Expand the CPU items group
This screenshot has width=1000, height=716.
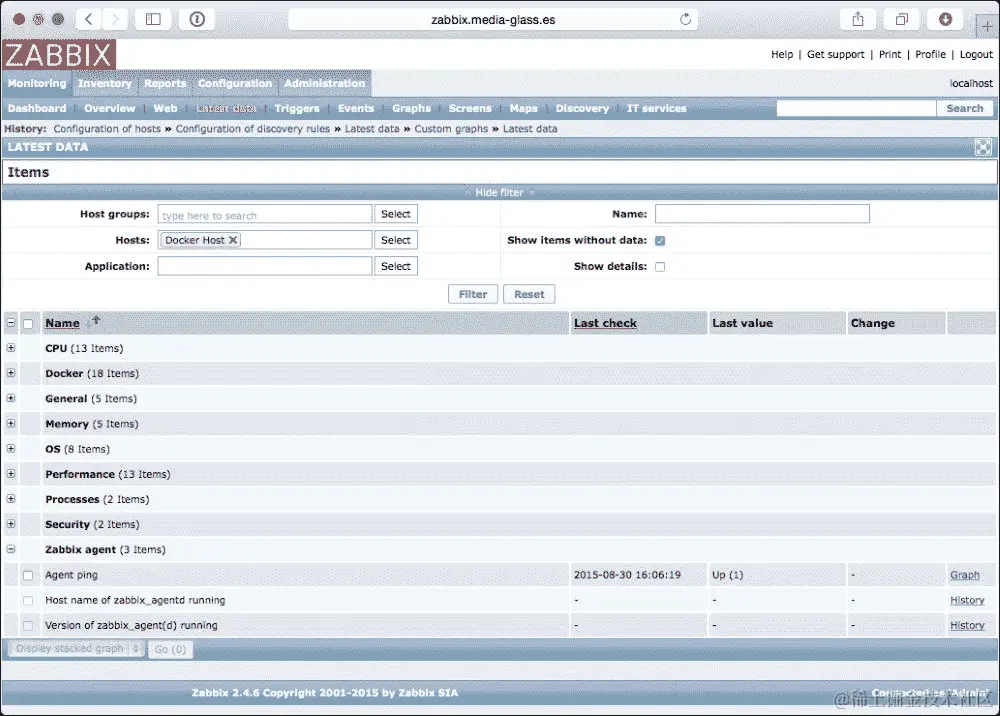point(10,348)
